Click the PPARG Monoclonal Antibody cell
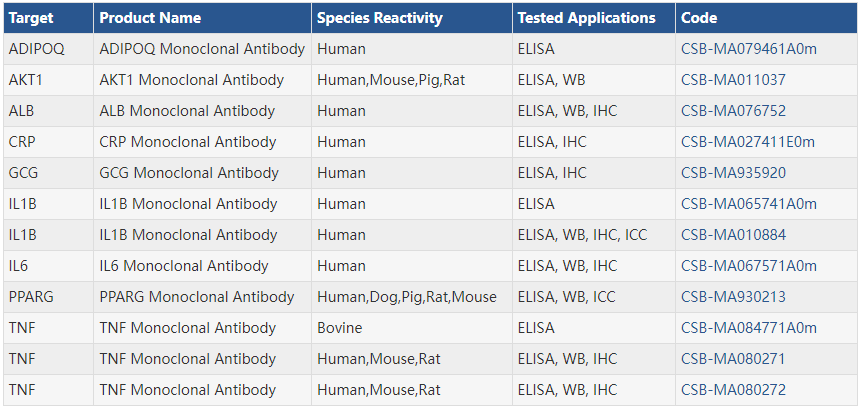Image resolution: width=862 pixels, height=411 pixels. click(197, 297)
